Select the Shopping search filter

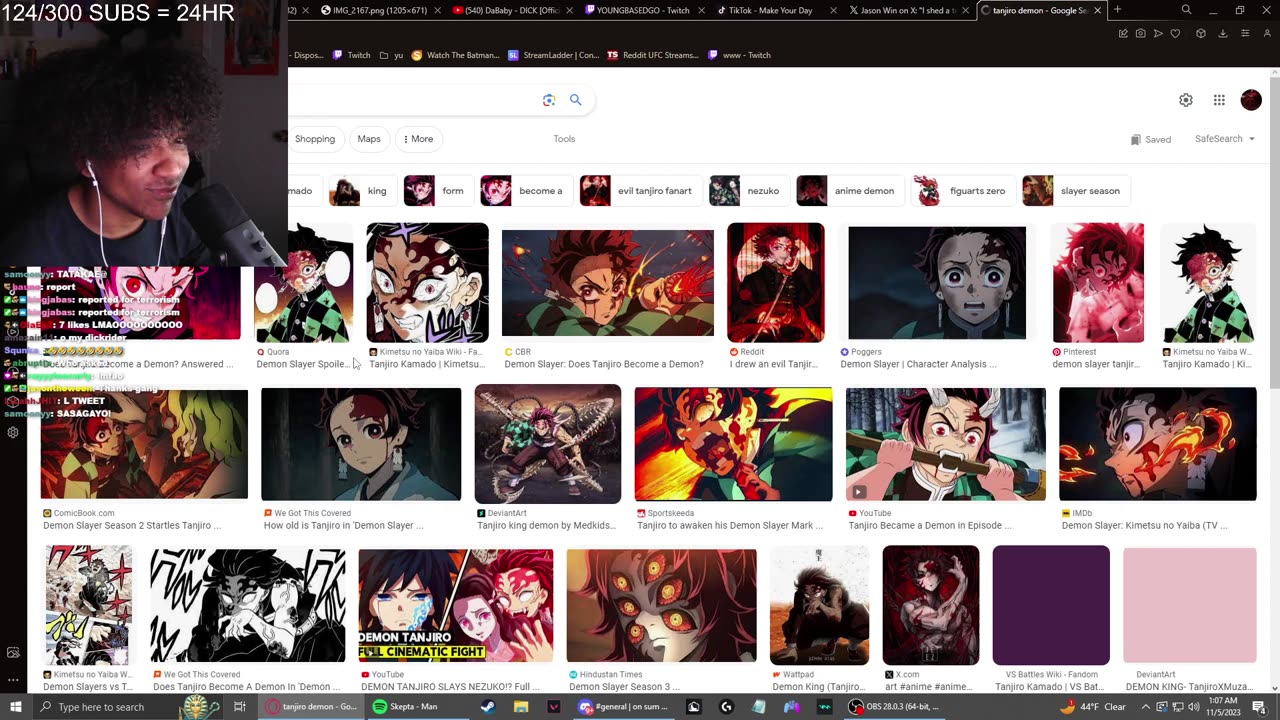315,139
